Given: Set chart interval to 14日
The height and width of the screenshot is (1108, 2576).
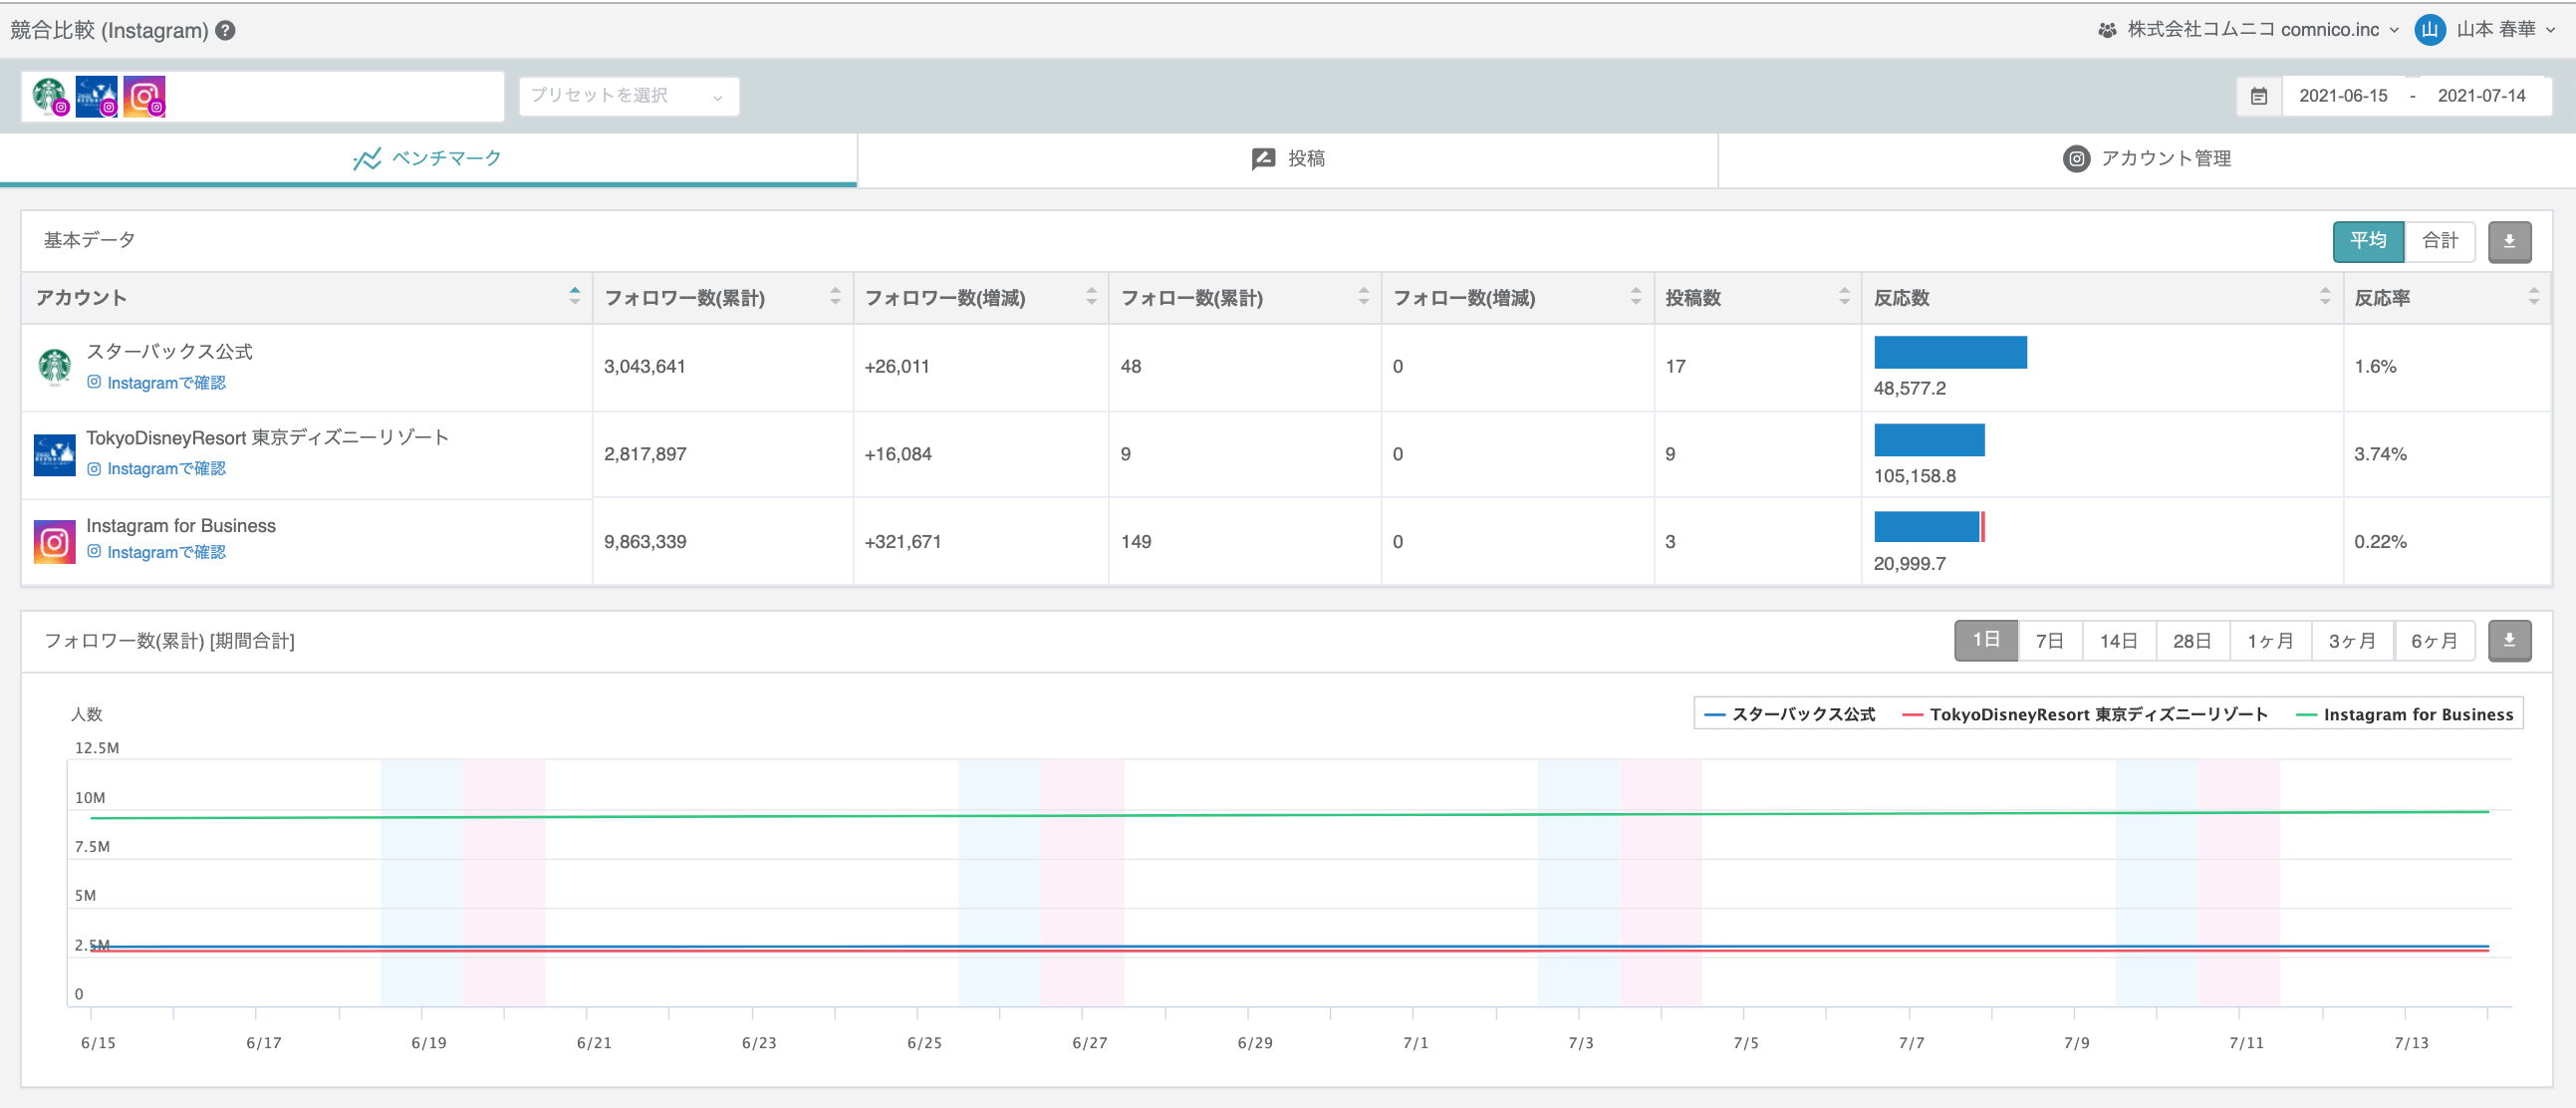Looking at the screenshot, I should 2119,640.
